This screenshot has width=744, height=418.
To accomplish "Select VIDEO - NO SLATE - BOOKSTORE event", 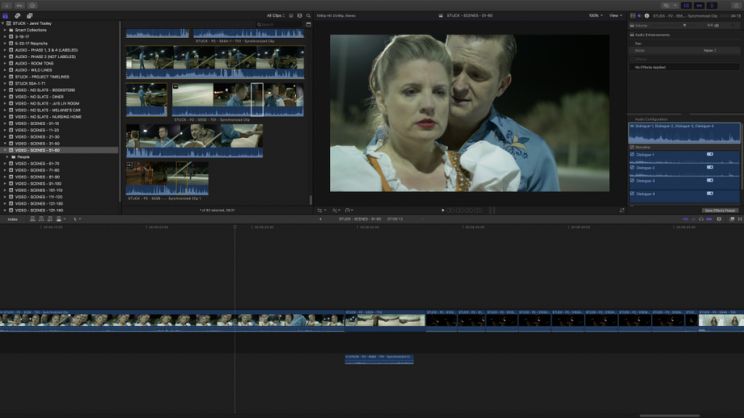I will 45,90.
